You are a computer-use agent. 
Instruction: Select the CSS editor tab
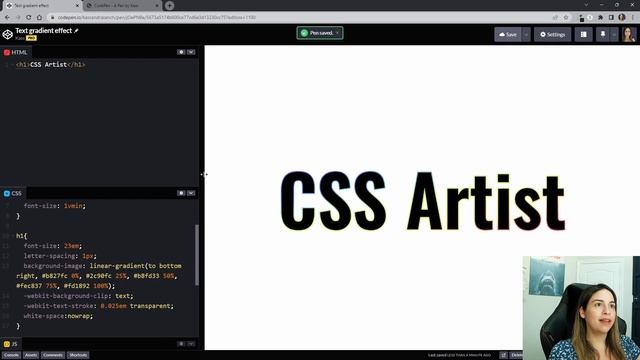coord(13,193)
